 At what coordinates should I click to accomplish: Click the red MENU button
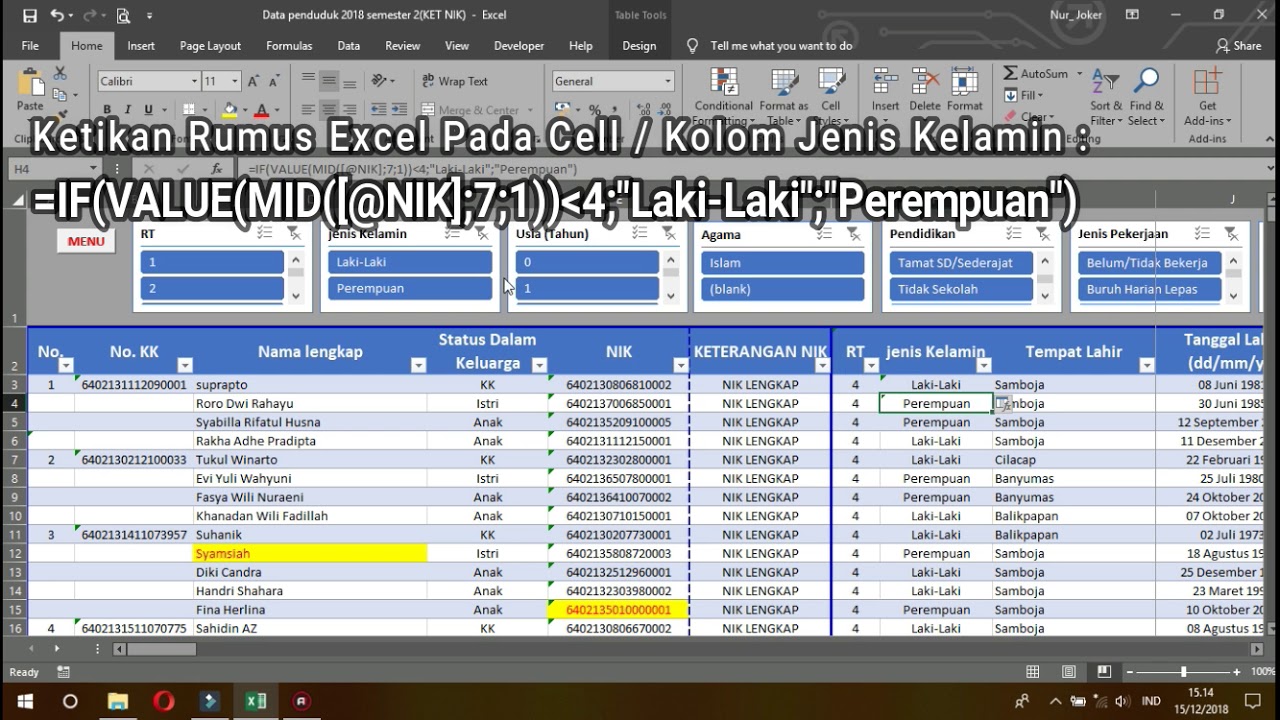(x=86, y=241)
